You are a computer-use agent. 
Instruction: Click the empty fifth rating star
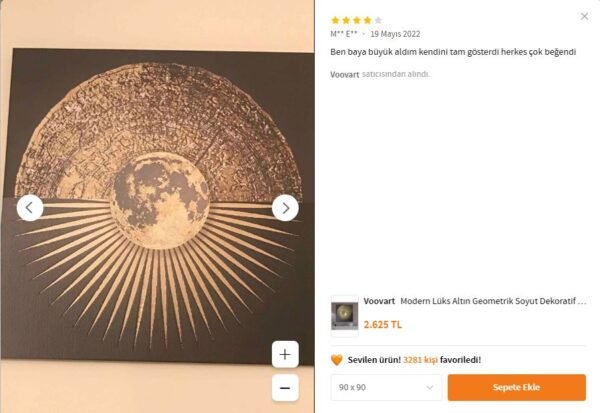click(x=378, y=19)
